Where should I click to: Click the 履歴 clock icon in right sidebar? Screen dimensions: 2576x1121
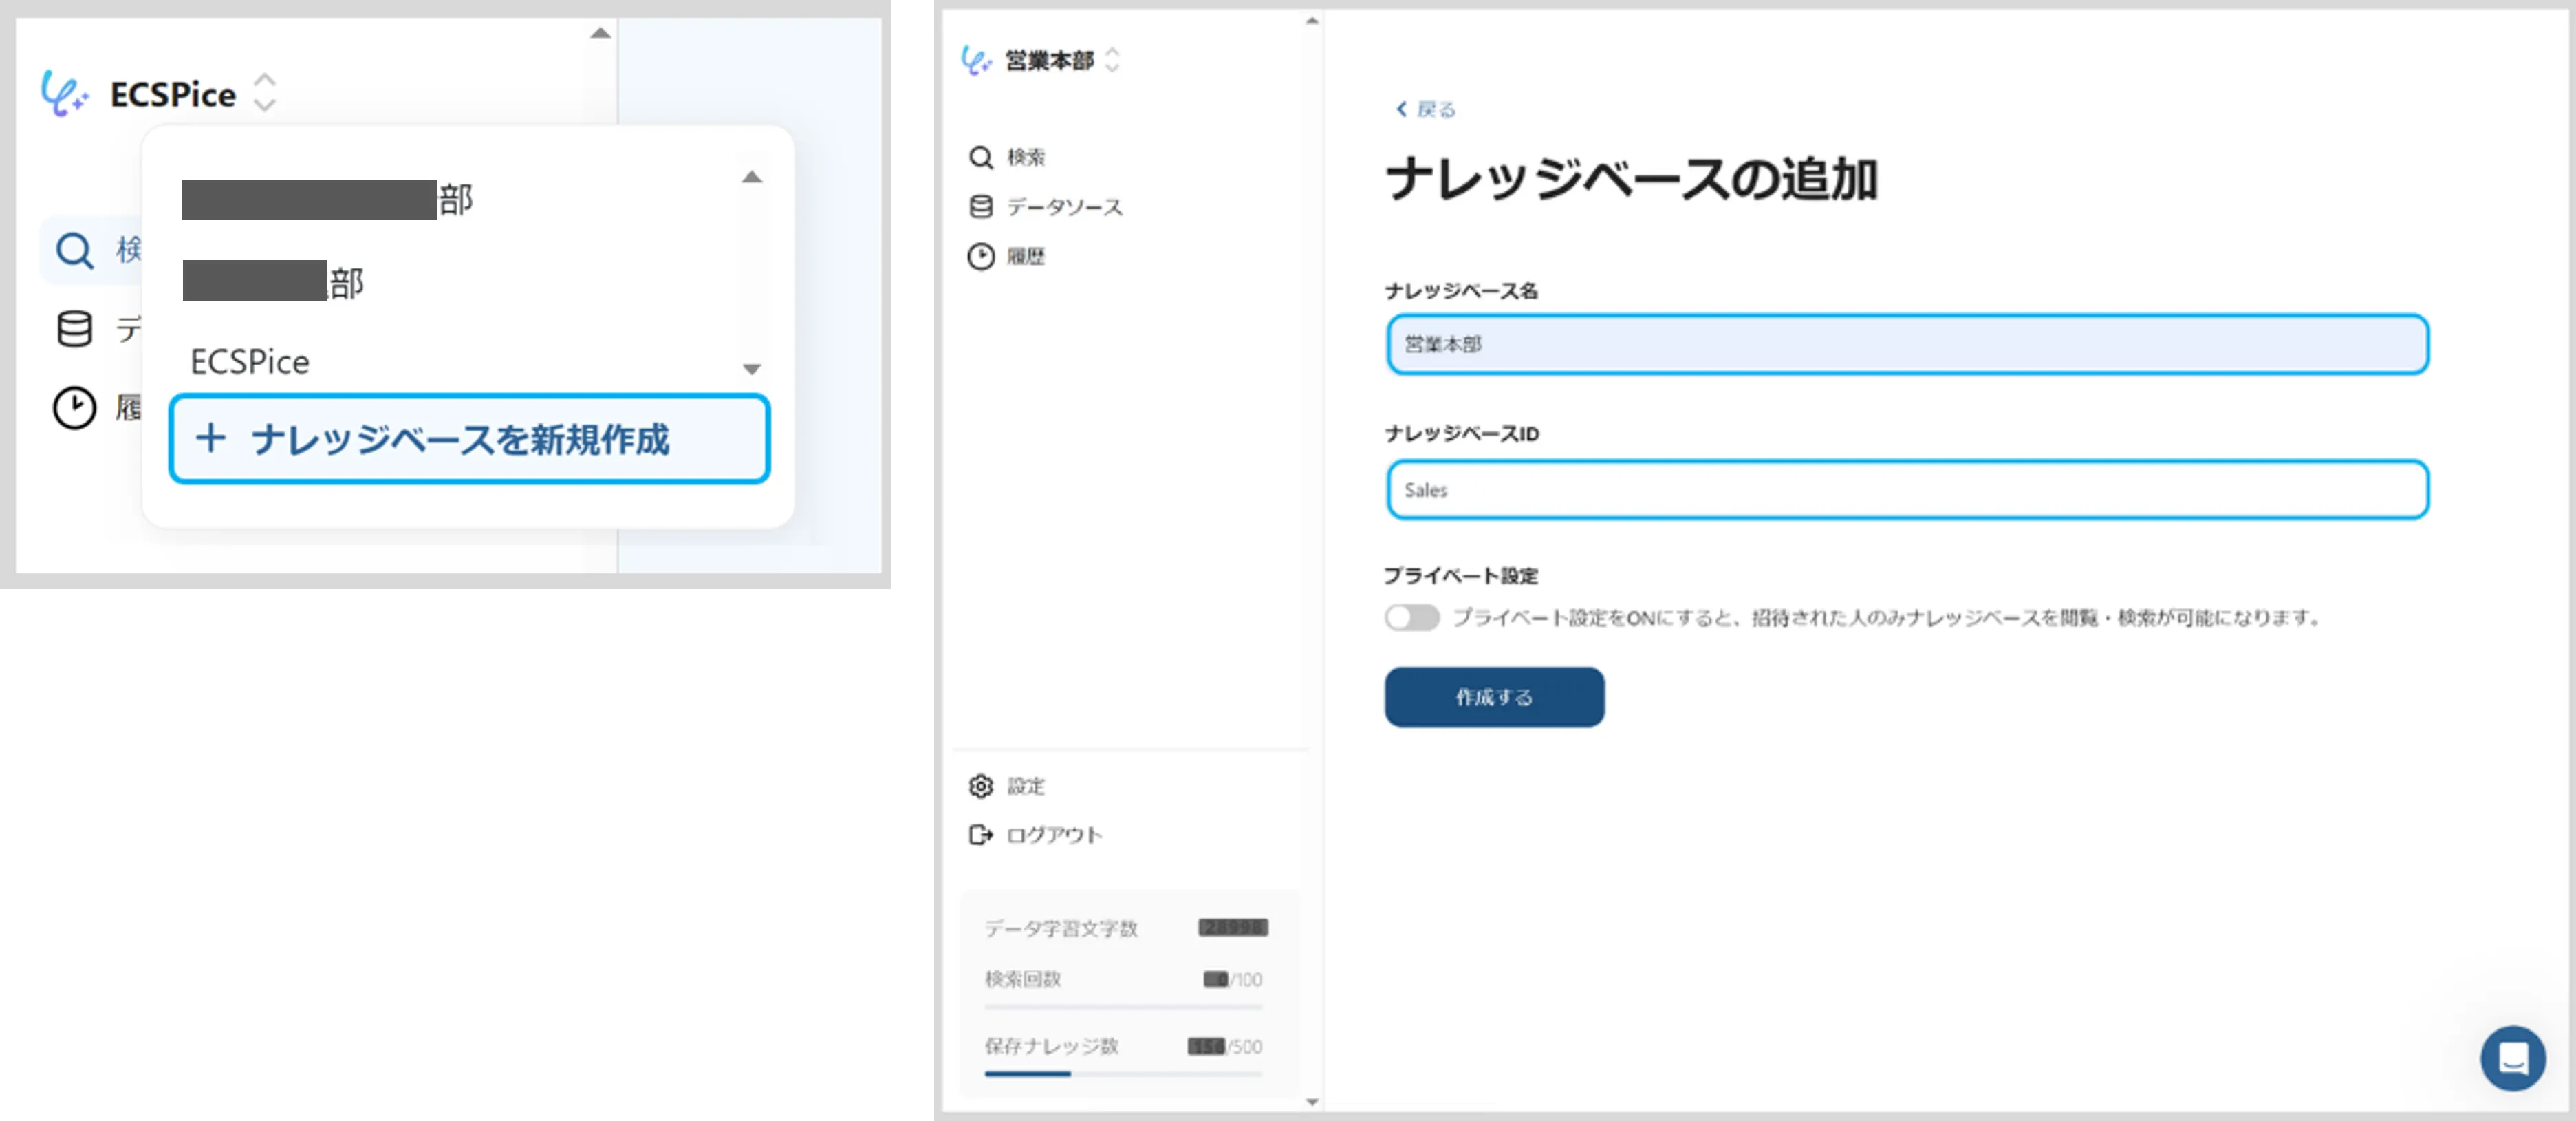981,256
